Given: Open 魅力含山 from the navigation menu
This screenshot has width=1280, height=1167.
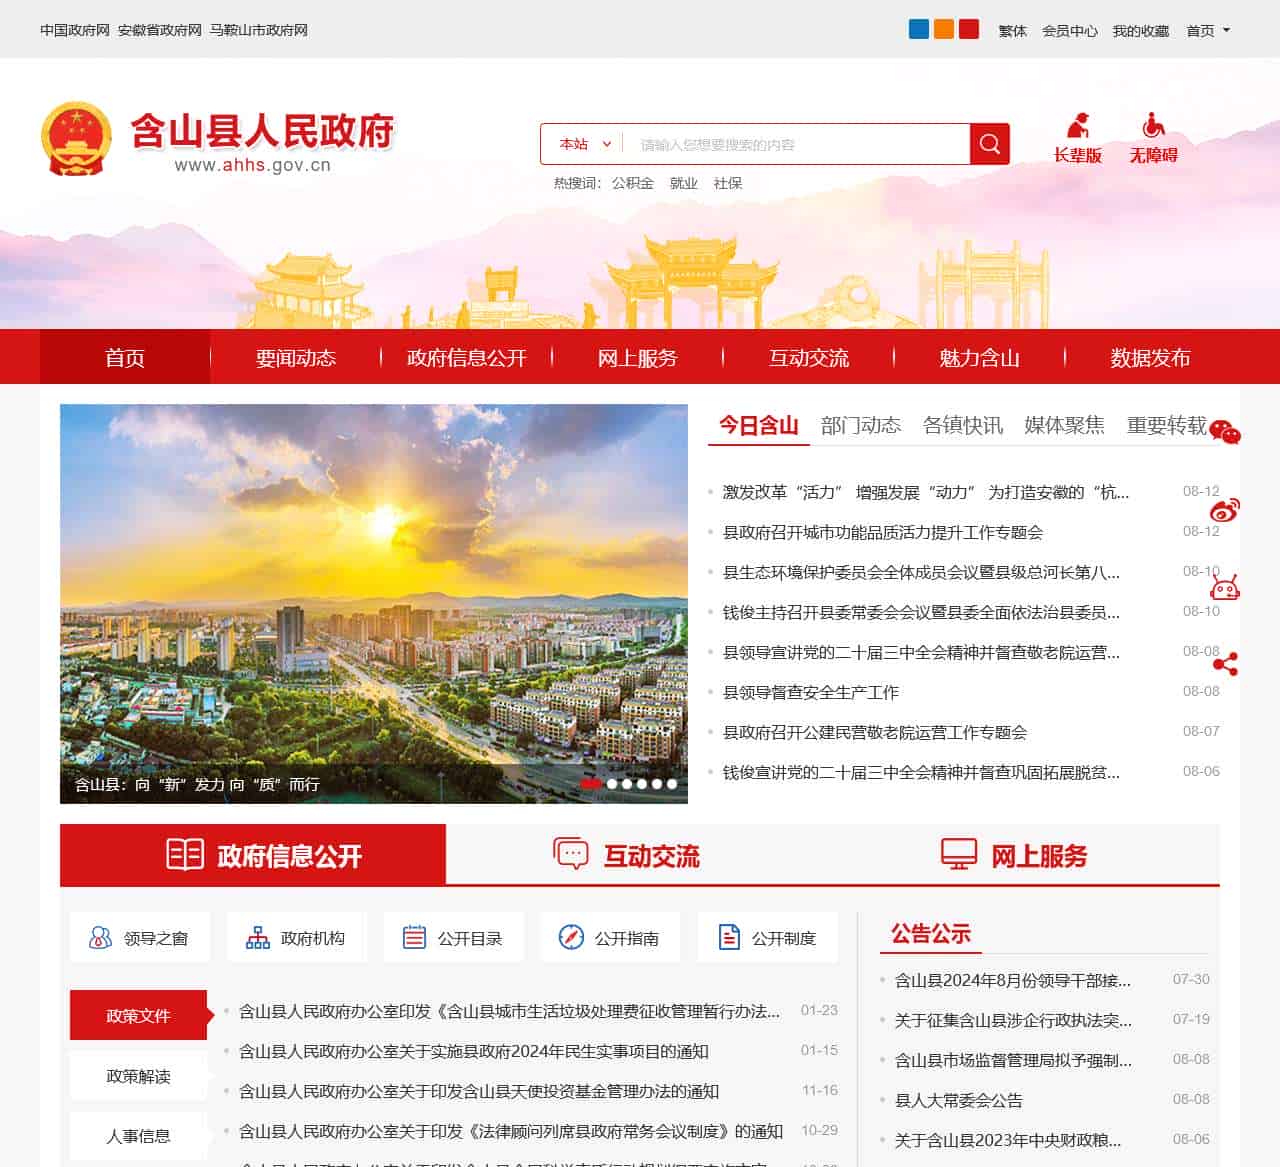Looking at the screenshot, I should coord(979,357).
